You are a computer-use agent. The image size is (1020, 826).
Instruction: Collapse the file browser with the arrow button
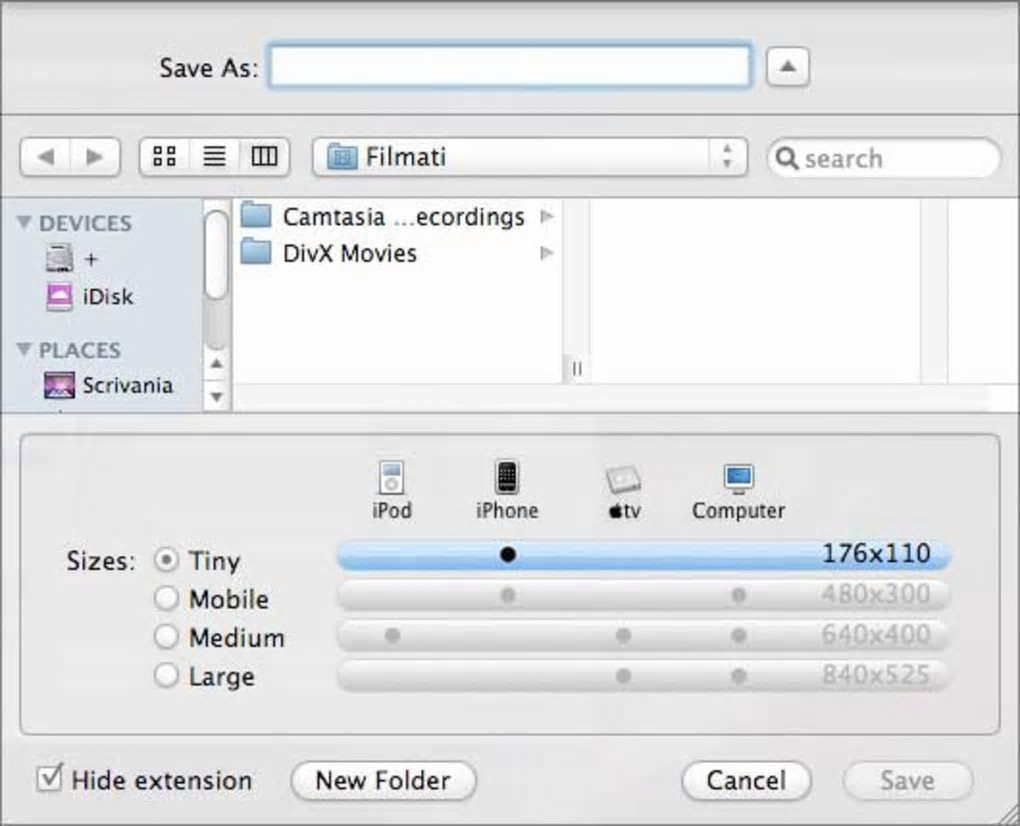(x=787, y=67)
